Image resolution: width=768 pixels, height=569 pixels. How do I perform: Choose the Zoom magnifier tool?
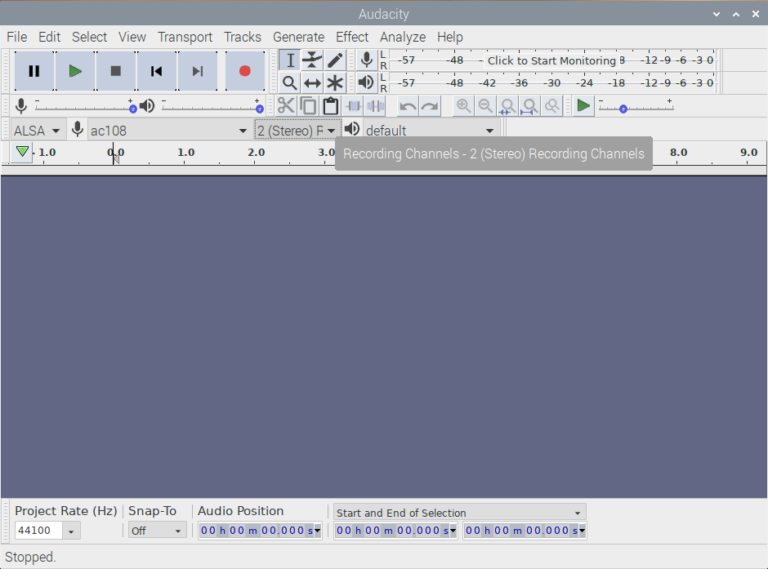click(x=289, y=83)
